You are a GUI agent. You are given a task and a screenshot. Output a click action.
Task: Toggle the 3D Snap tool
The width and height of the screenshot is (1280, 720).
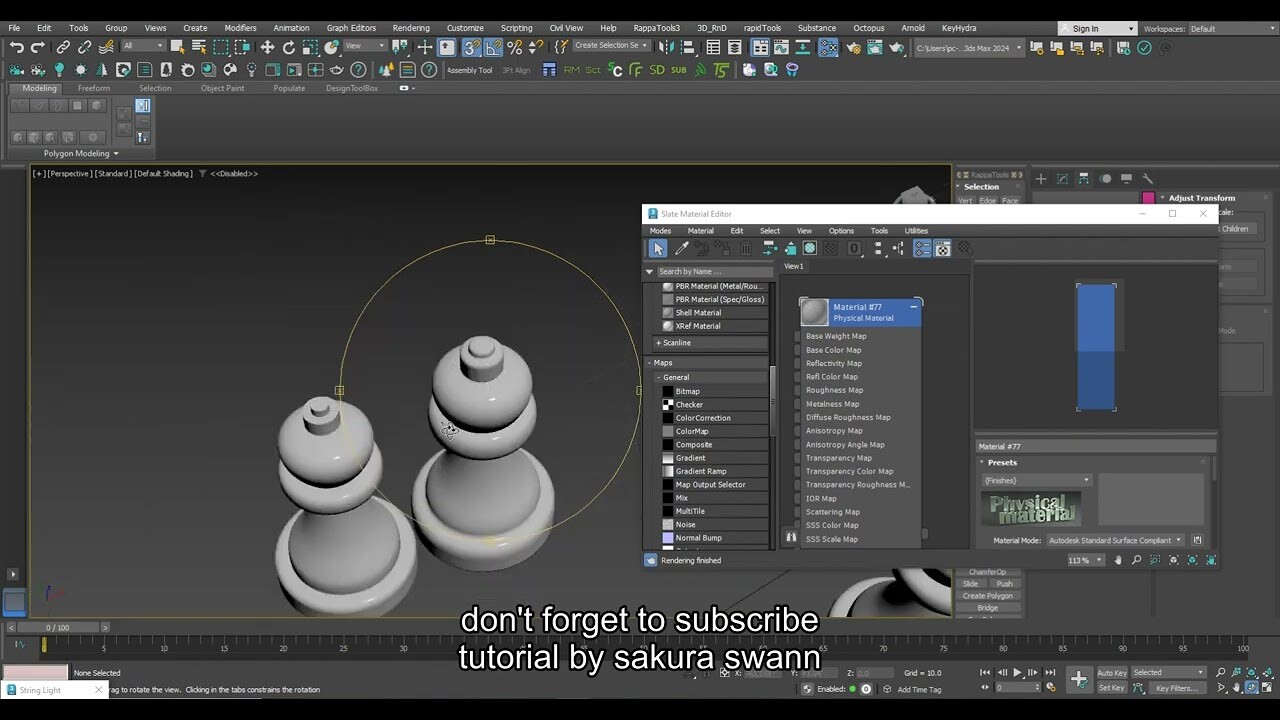pyautogui.click(x=470, y=47)
